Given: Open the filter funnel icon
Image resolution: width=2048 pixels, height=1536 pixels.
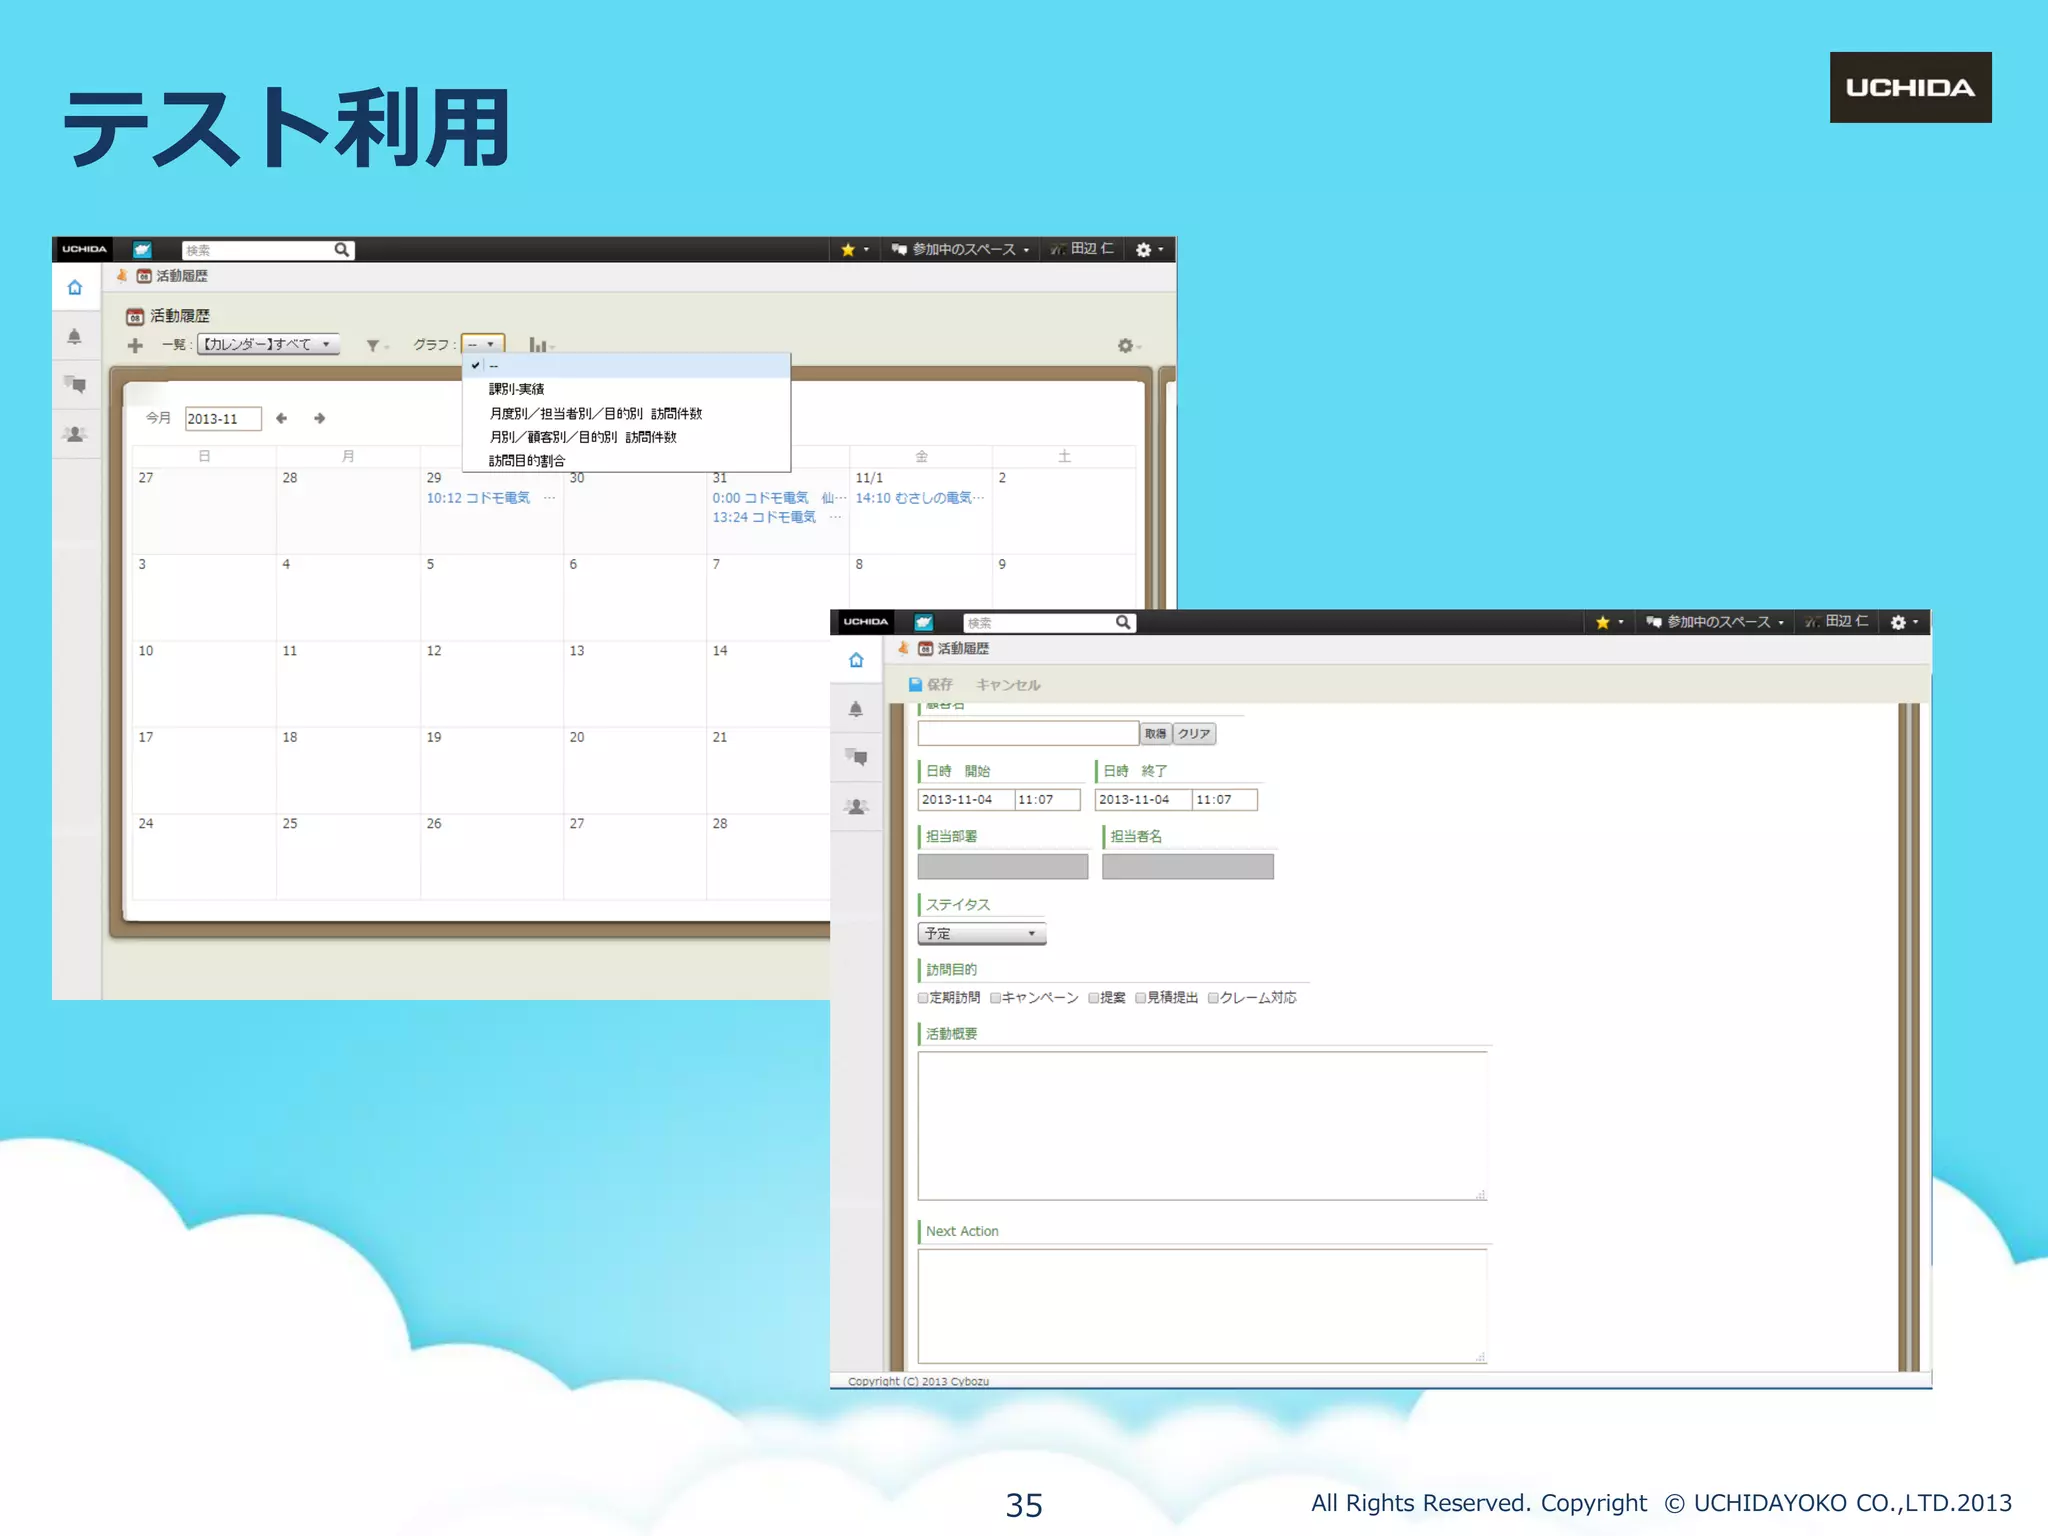Looking at the screenshot, I should [373, 346].
